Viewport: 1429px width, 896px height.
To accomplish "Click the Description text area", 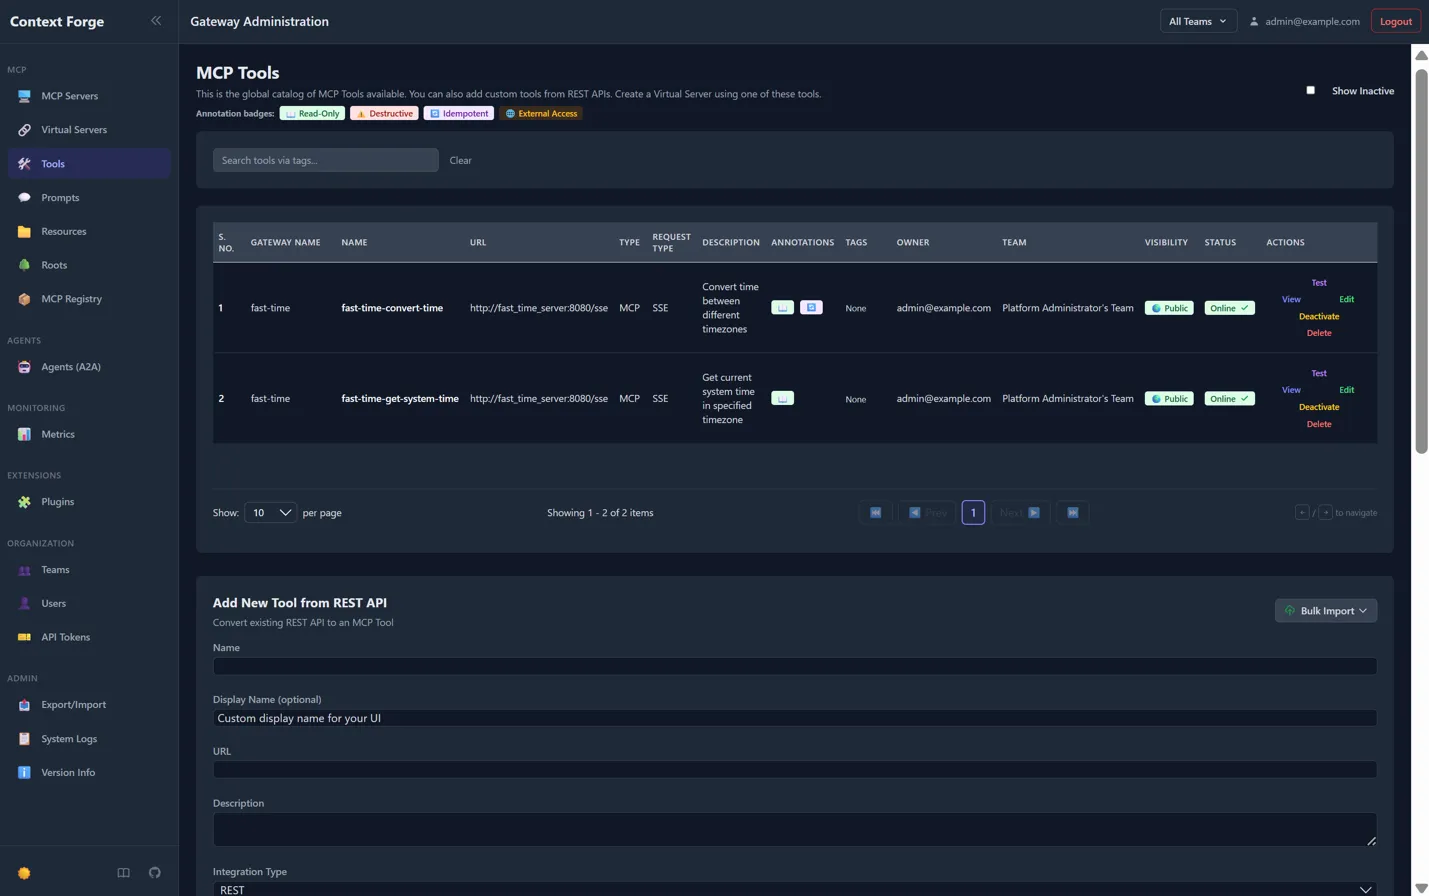I will 794,830.
